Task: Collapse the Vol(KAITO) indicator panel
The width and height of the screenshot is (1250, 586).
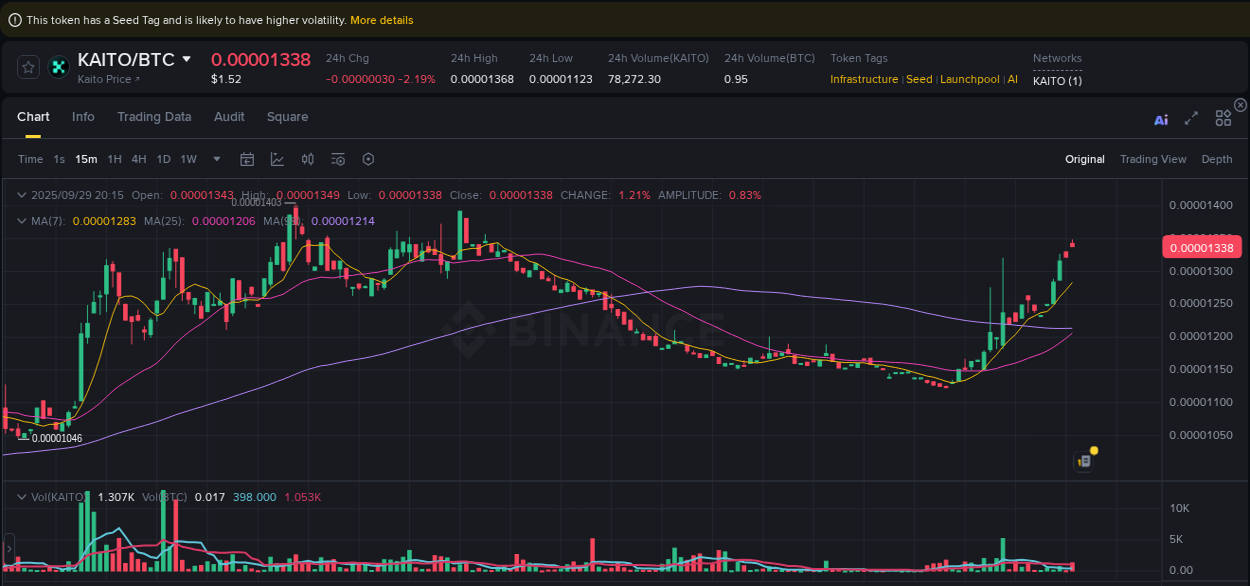Action: (x=24, y=496)
